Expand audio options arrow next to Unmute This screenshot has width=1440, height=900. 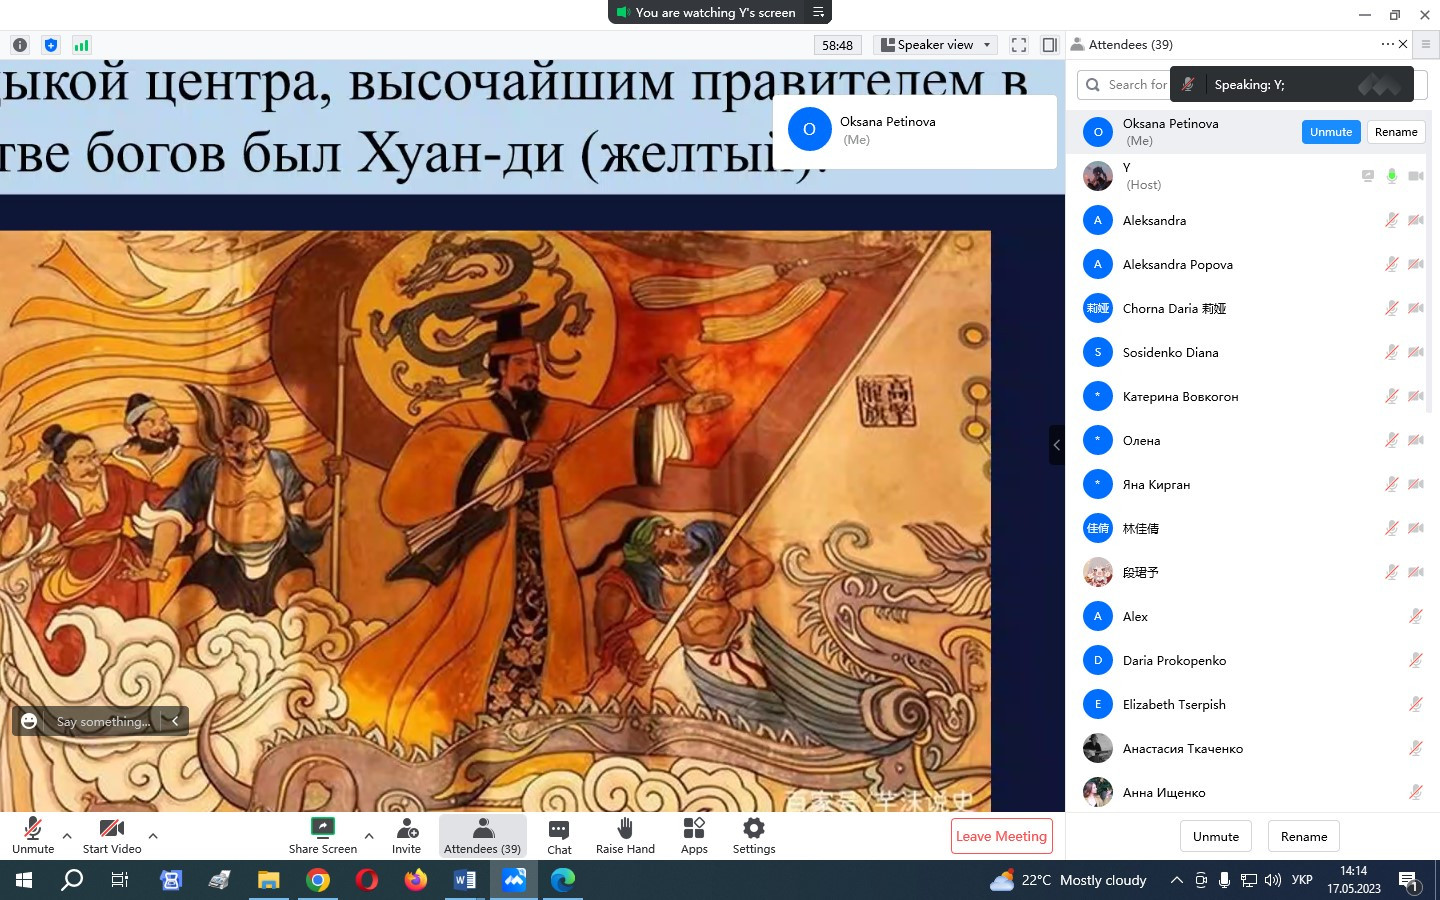click(67, 835)
